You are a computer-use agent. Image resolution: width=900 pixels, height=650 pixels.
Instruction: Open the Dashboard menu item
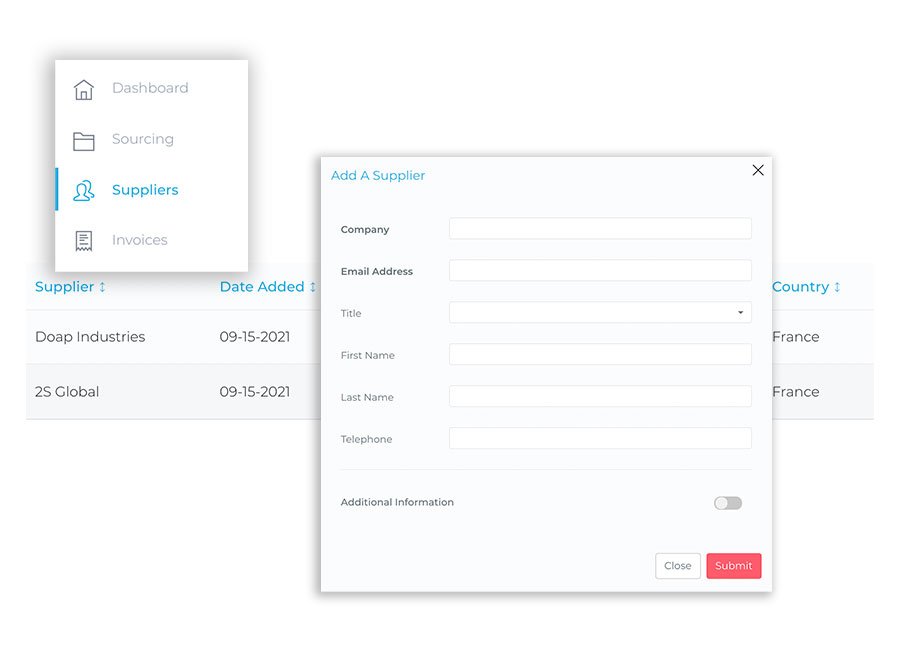coord(150,88)
